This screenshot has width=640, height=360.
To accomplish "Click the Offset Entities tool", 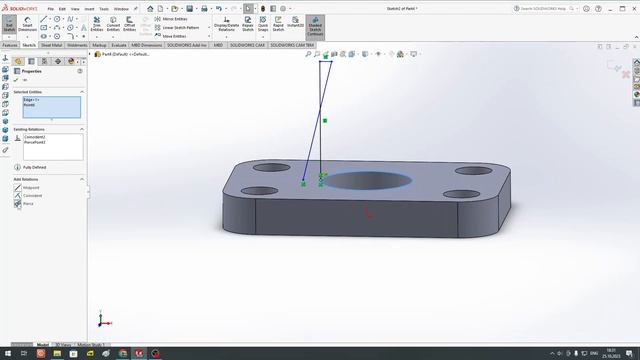I will click(129, 24).
